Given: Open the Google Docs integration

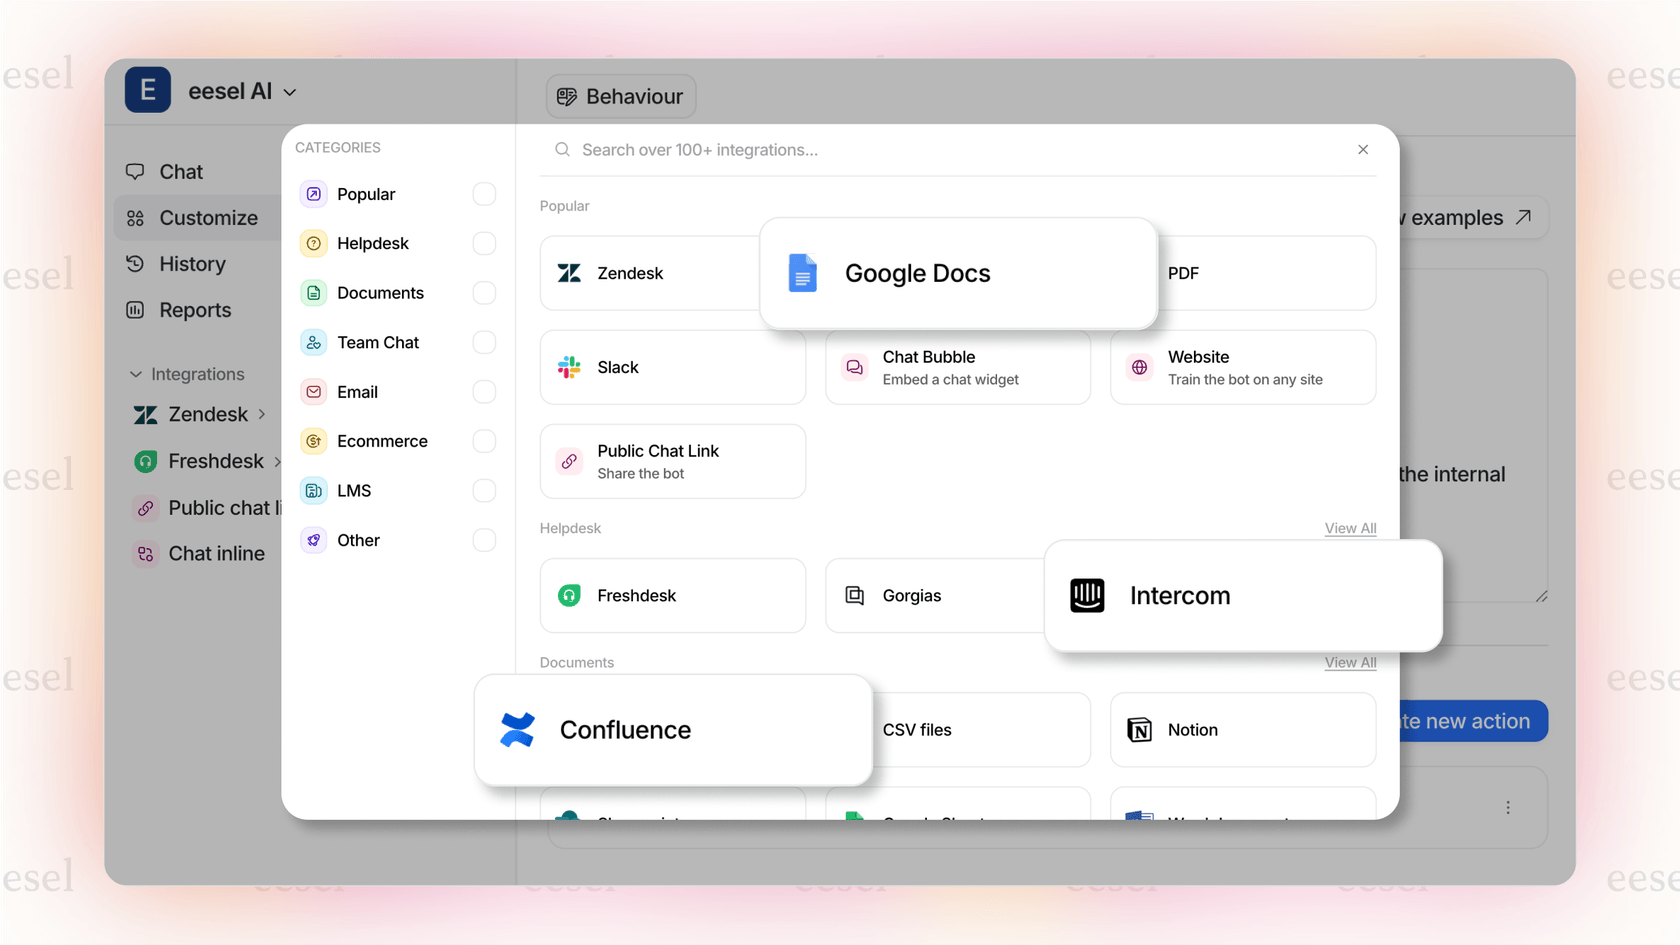Looking at the screenshot, I should pos(916,273).
